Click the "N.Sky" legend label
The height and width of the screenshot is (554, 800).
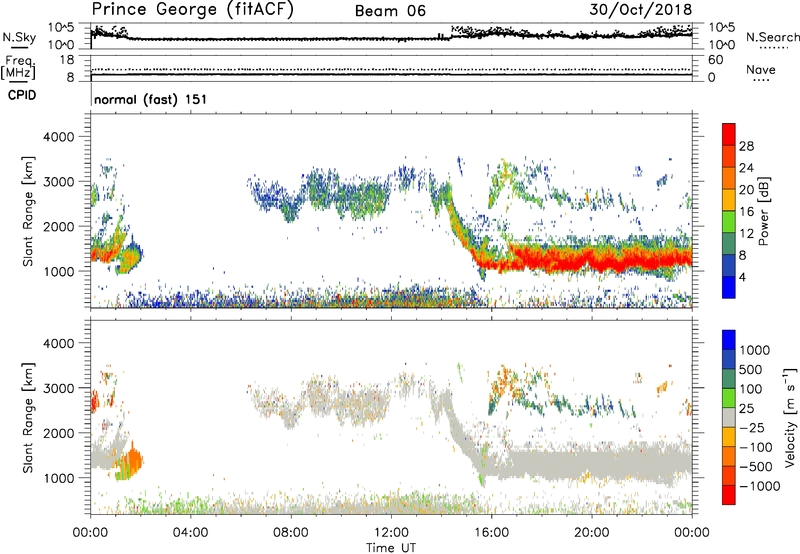[x=19, y=37]
